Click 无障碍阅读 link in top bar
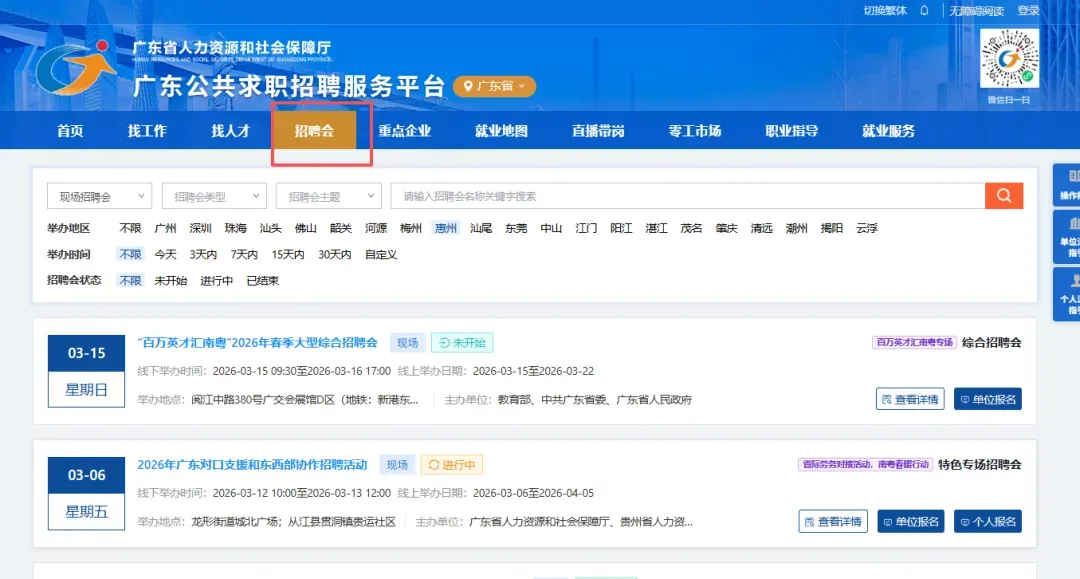 point(976,10)
